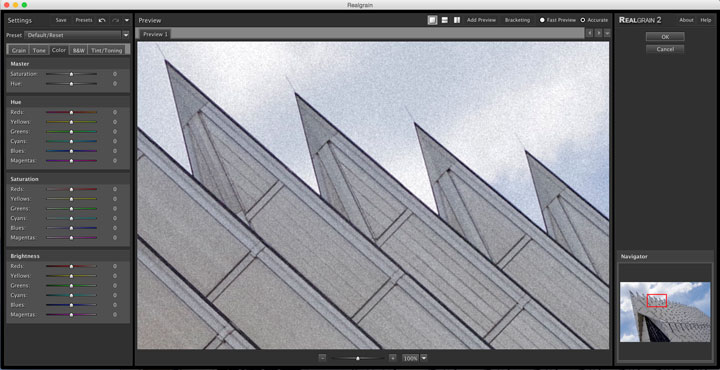Go to next preview tab arrow

[x=598, y=33]
